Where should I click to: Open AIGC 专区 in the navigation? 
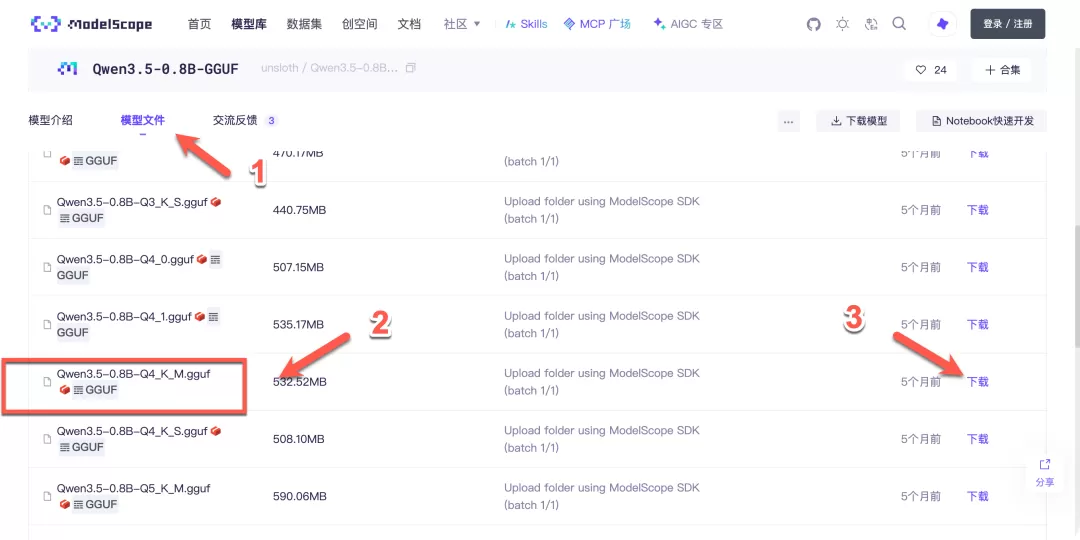coord(688,24)
